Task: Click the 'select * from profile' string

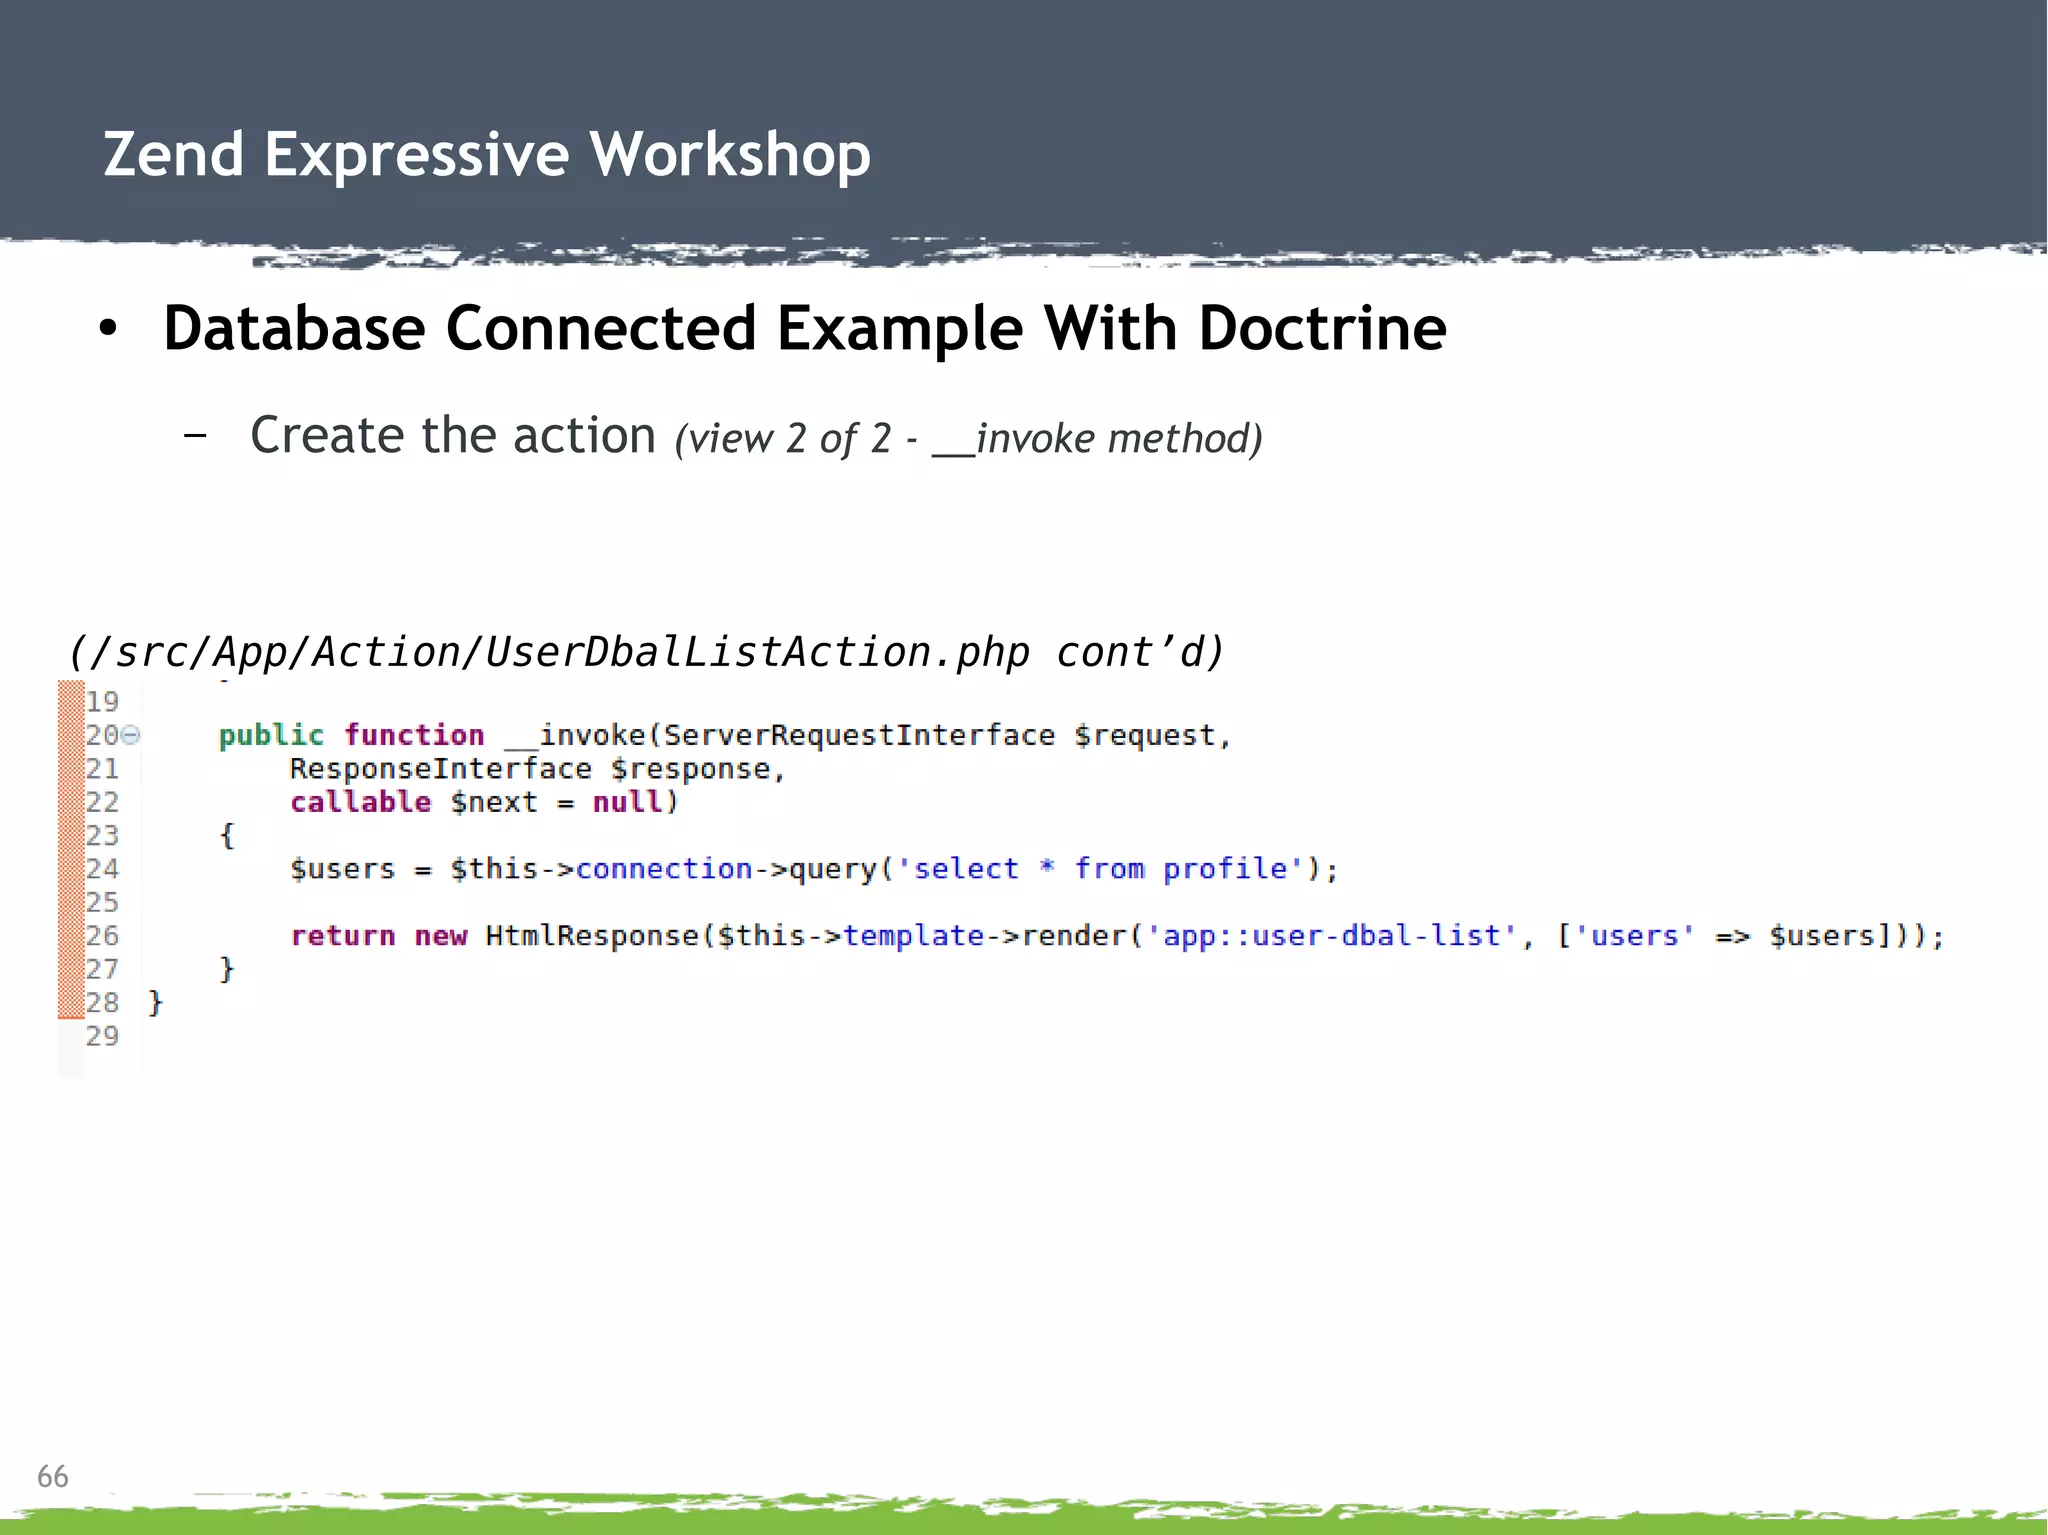Action: (x=1100, y=869)
